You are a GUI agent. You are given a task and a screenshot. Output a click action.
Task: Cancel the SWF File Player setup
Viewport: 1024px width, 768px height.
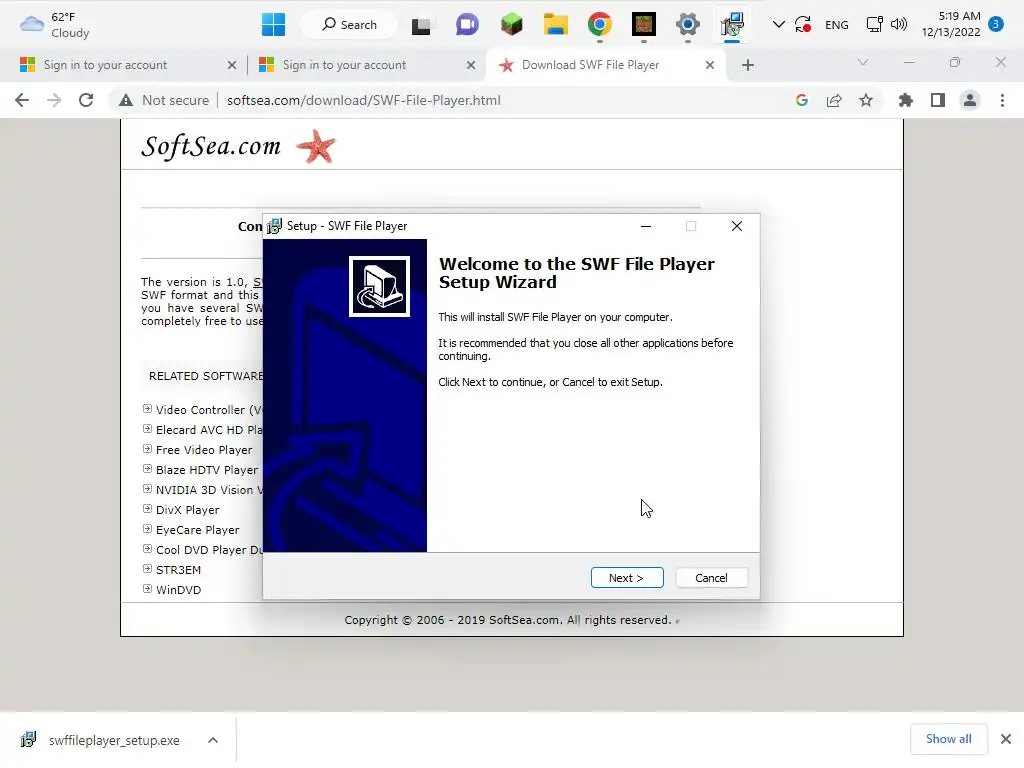pos(711,578)
